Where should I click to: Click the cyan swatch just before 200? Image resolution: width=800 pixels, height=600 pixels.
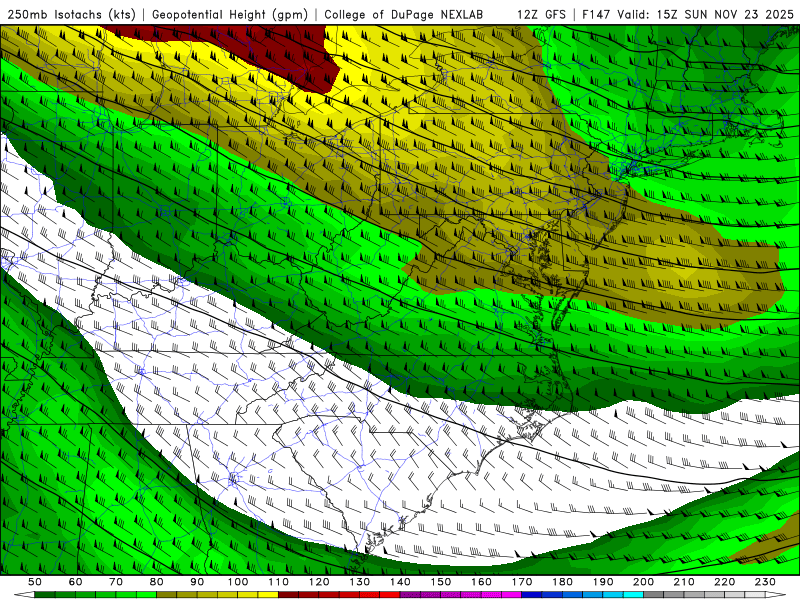point(633,594)
